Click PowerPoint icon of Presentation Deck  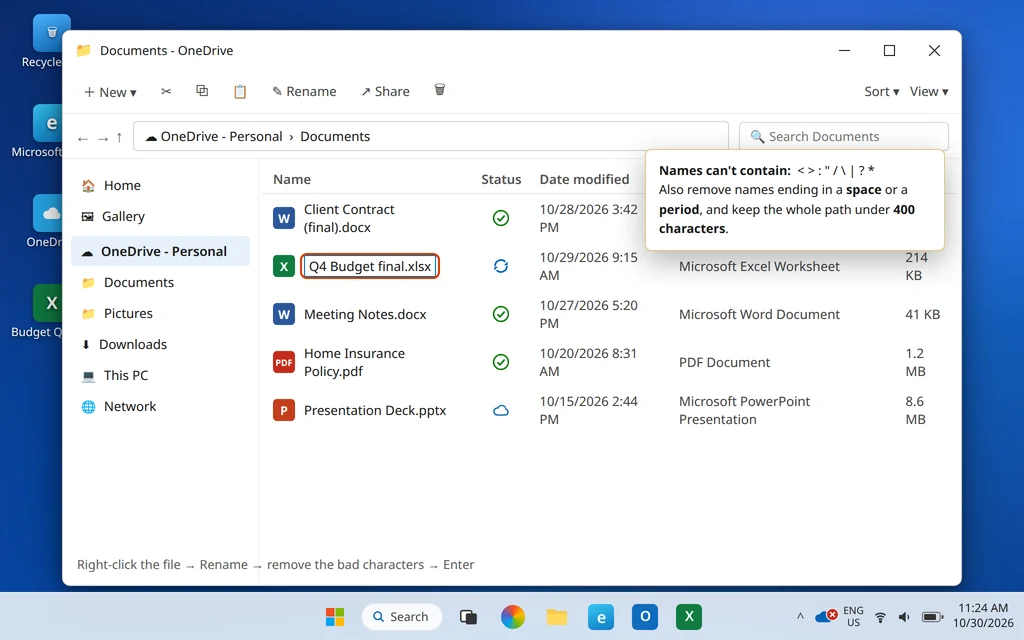283,410
